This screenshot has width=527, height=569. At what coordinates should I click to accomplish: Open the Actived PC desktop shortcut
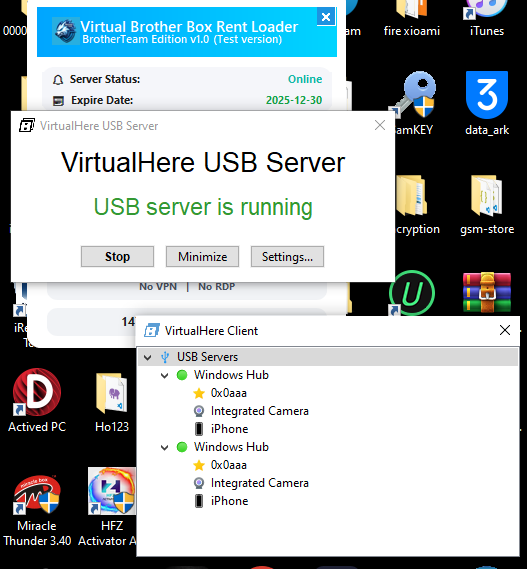(37, 401)
